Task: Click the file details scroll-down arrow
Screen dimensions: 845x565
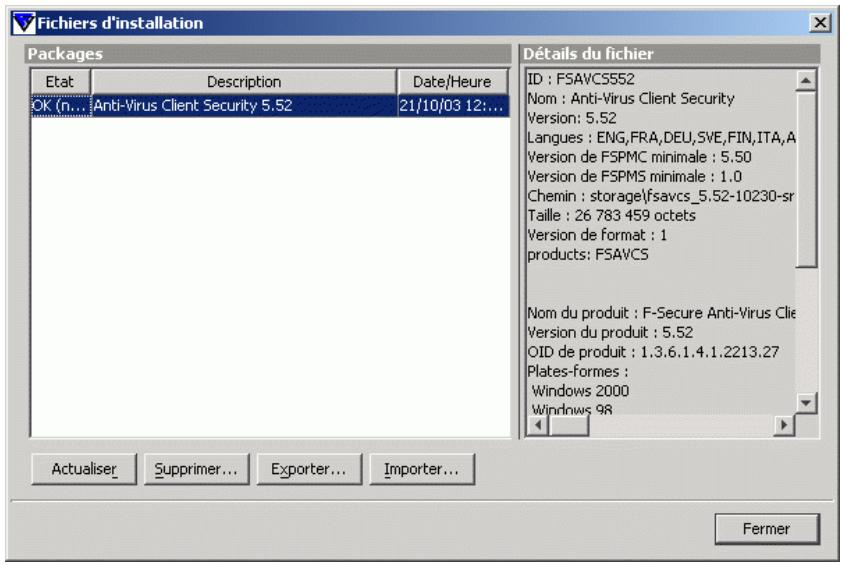Action: pyautogui.click(x=806, y=403)
